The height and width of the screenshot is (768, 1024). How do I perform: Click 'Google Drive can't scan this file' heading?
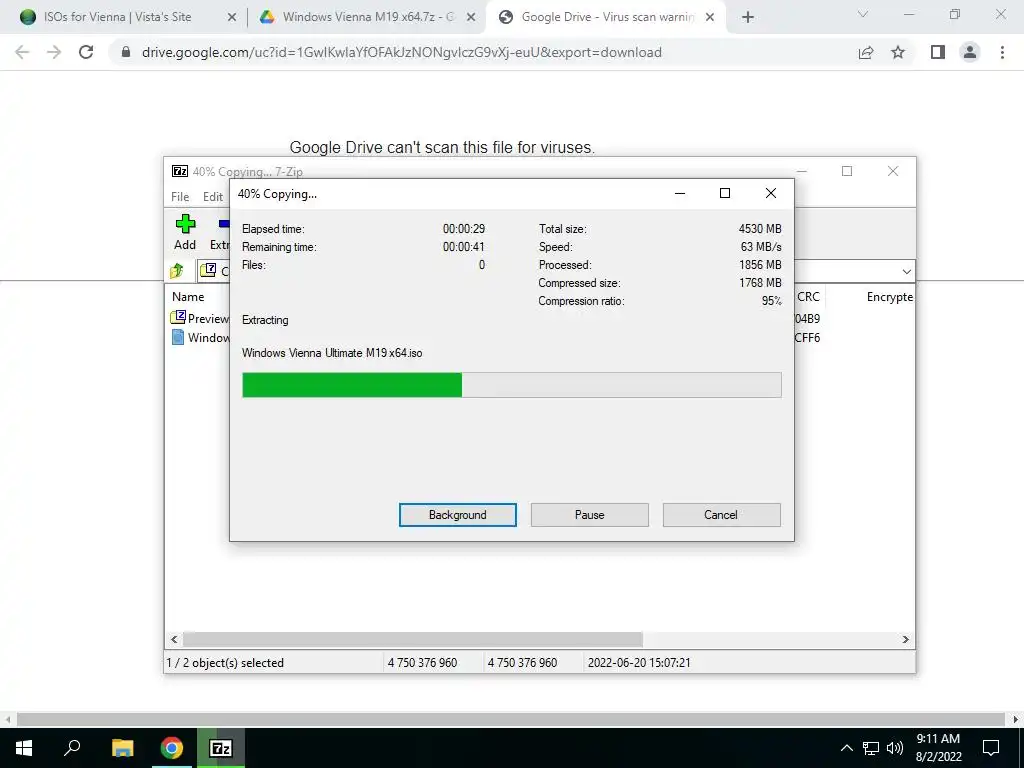tap(442, 147)
